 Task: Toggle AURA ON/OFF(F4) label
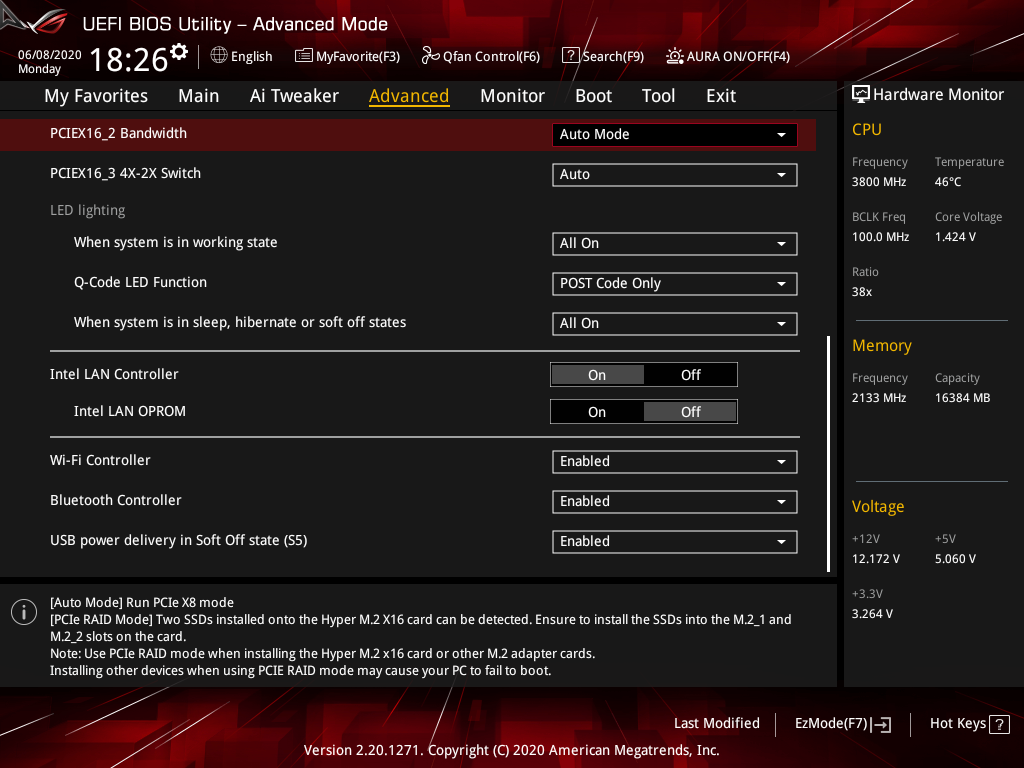pyautogui.click(x=738, y=57)
